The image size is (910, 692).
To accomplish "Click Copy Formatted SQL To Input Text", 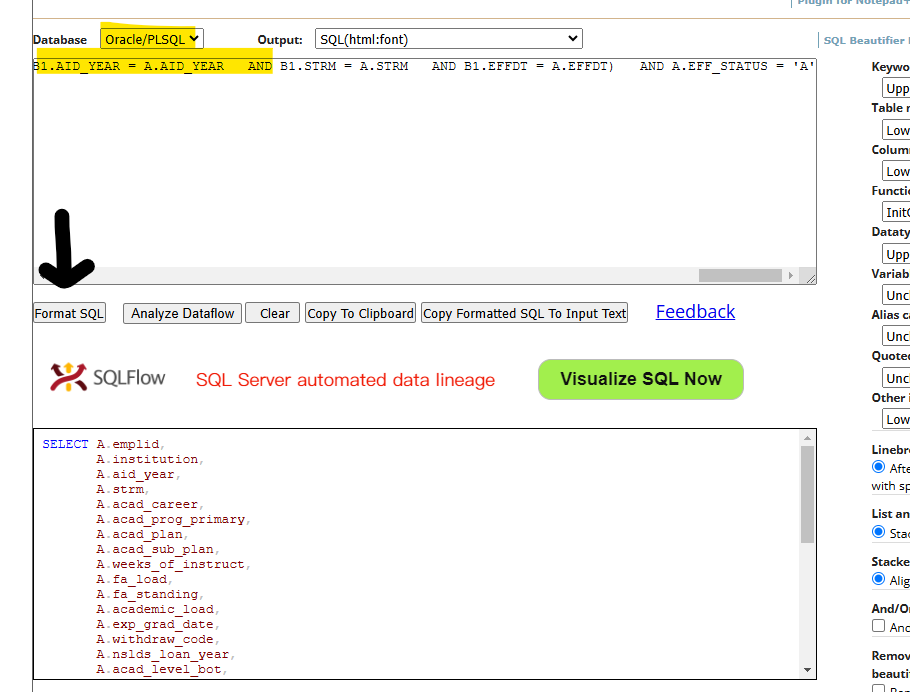I will pyautogui.click(x=525, y=313).
